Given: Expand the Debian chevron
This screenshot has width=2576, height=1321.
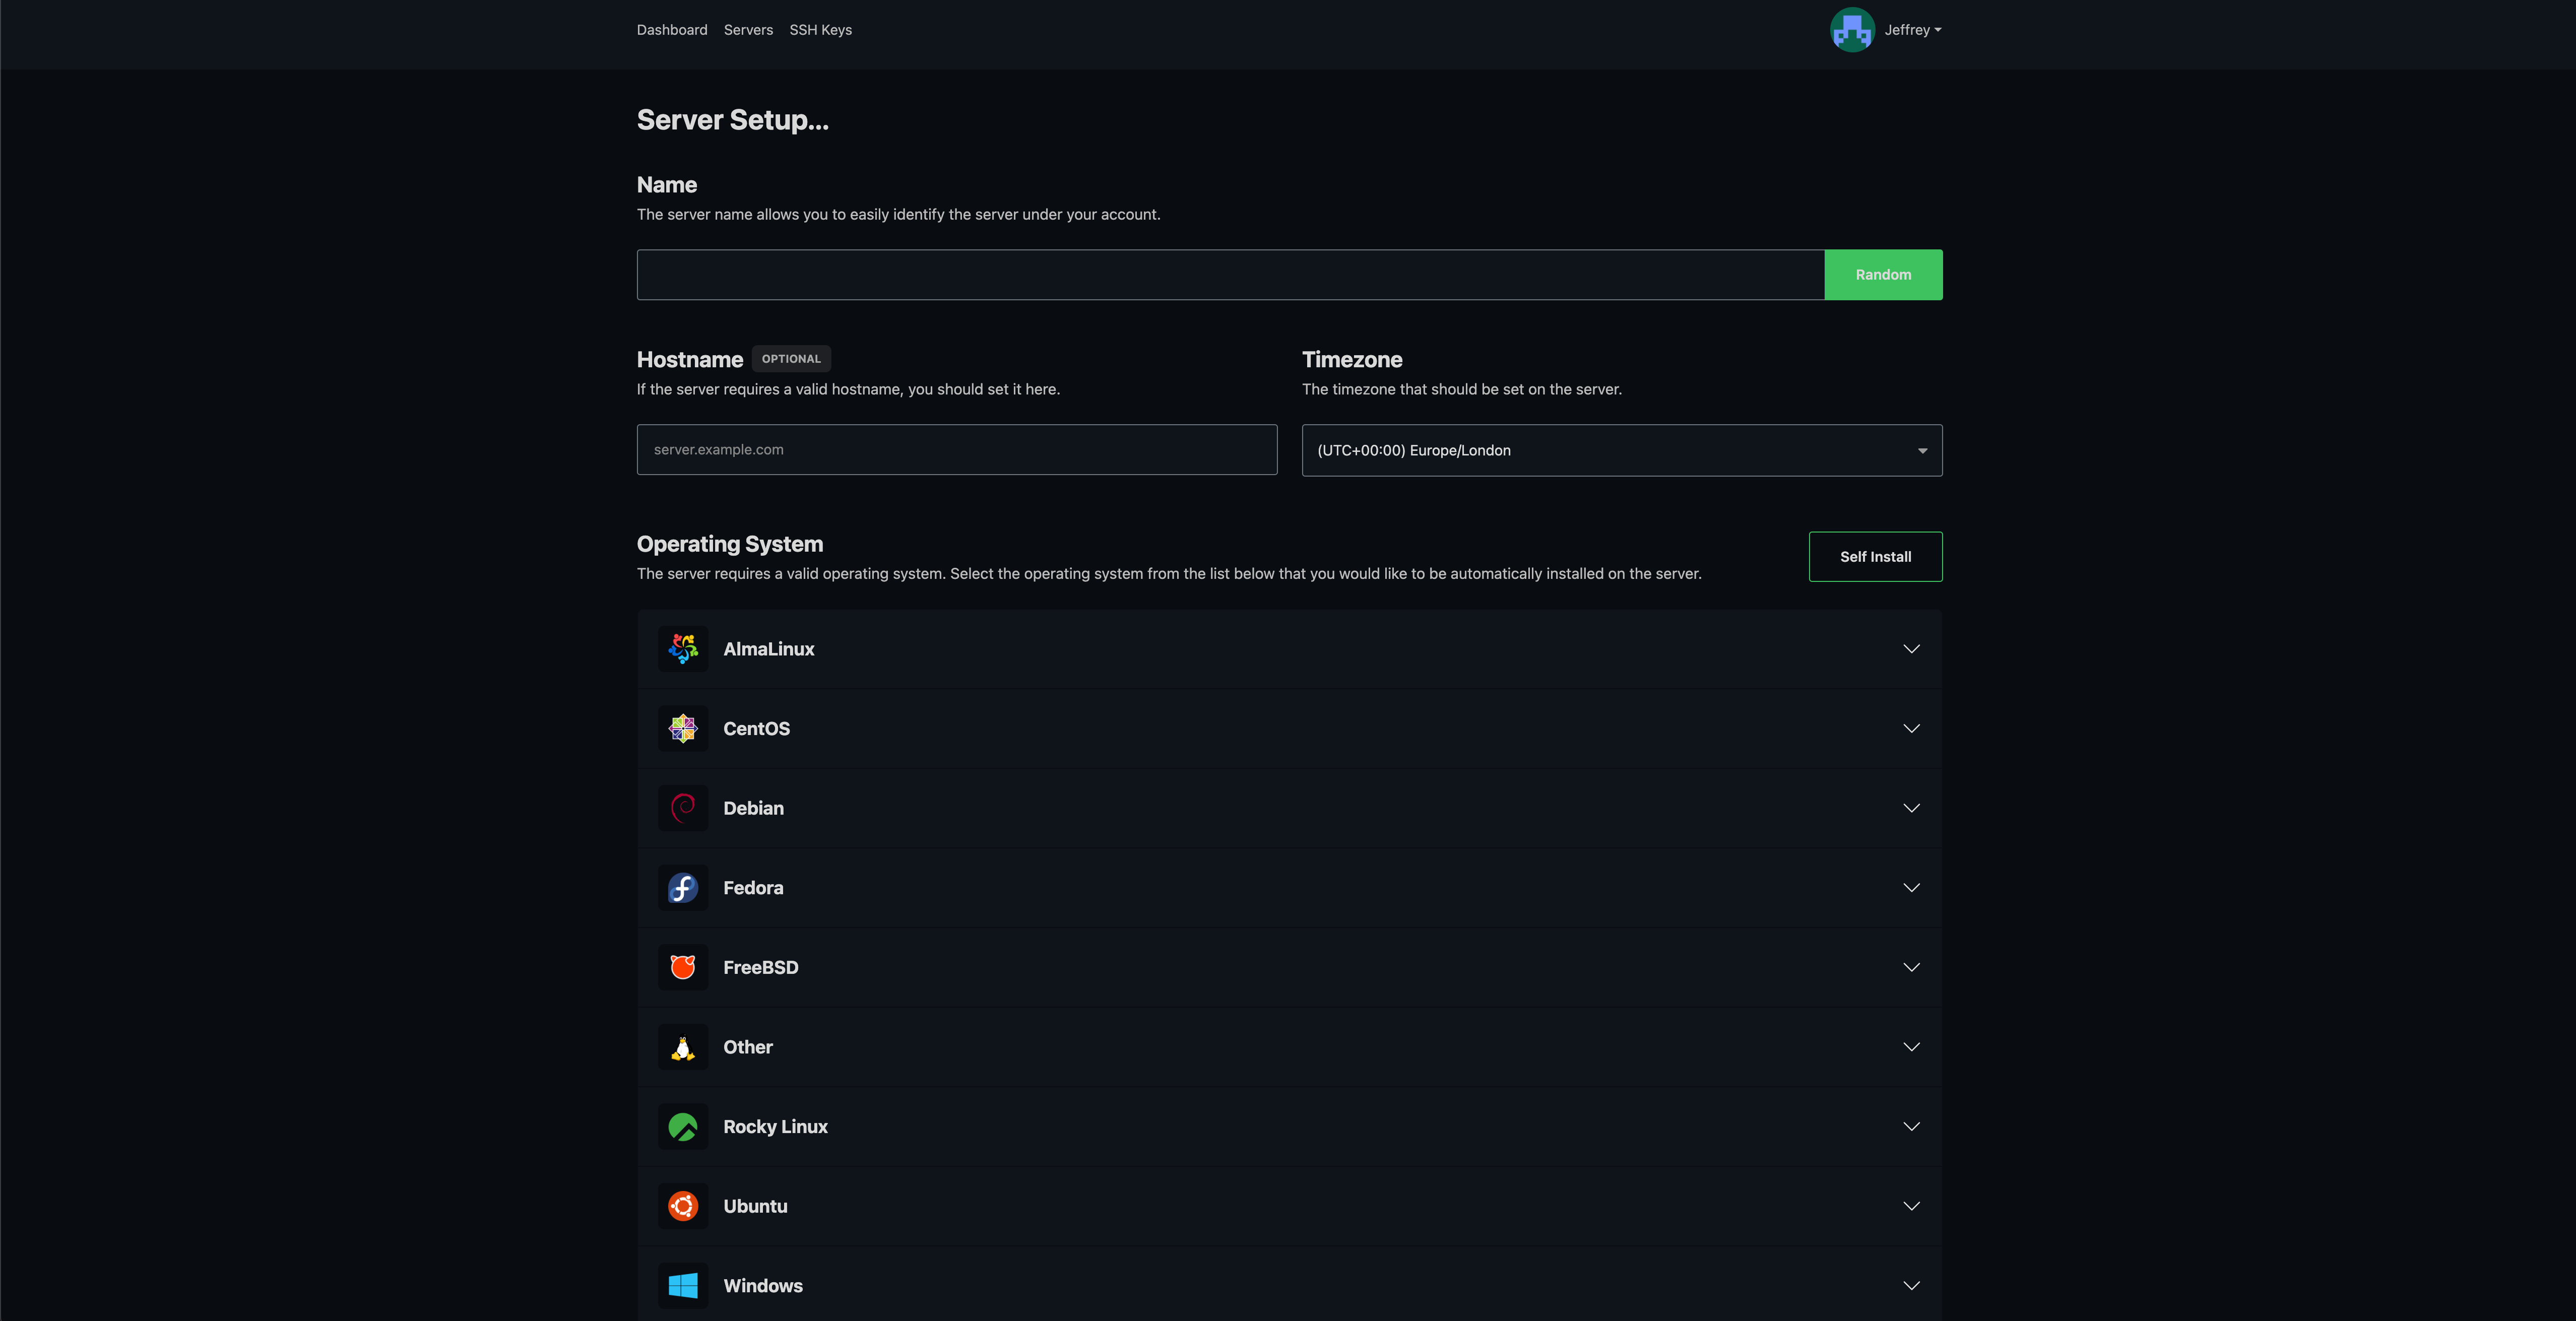Looking at the screenshot, I should 1911,808.
